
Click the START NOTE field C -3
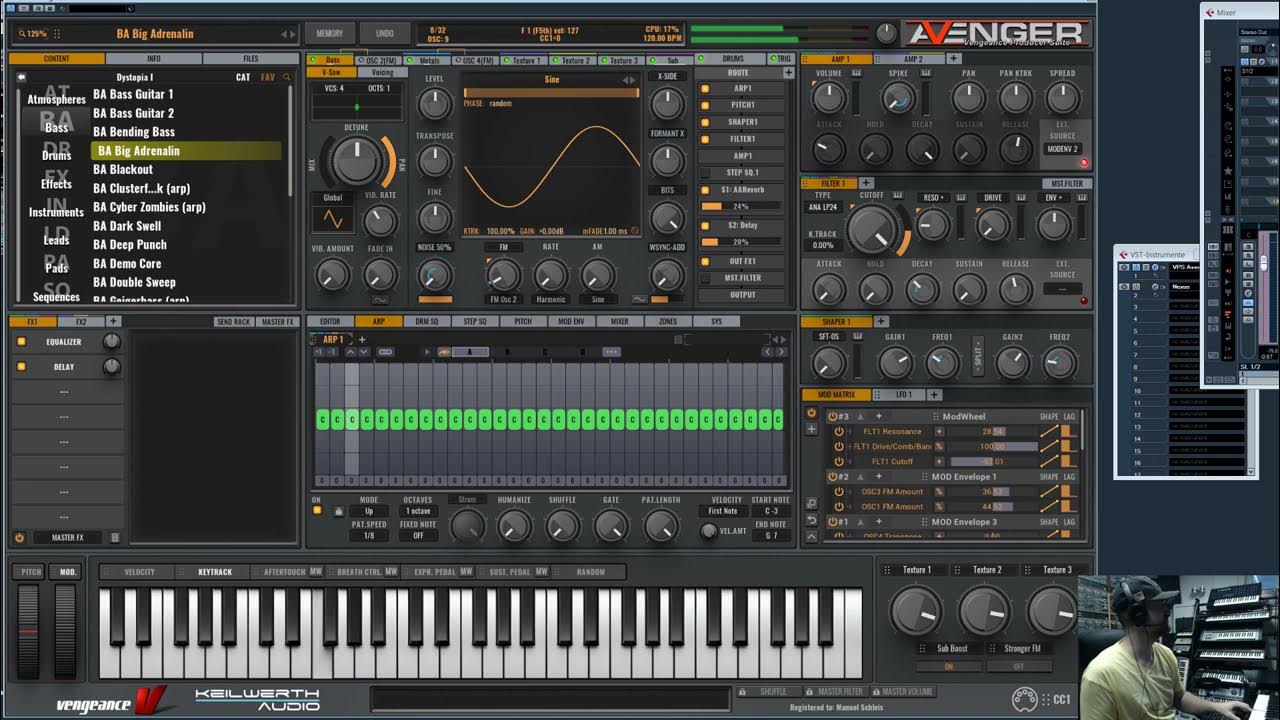(x=771, y=511)
